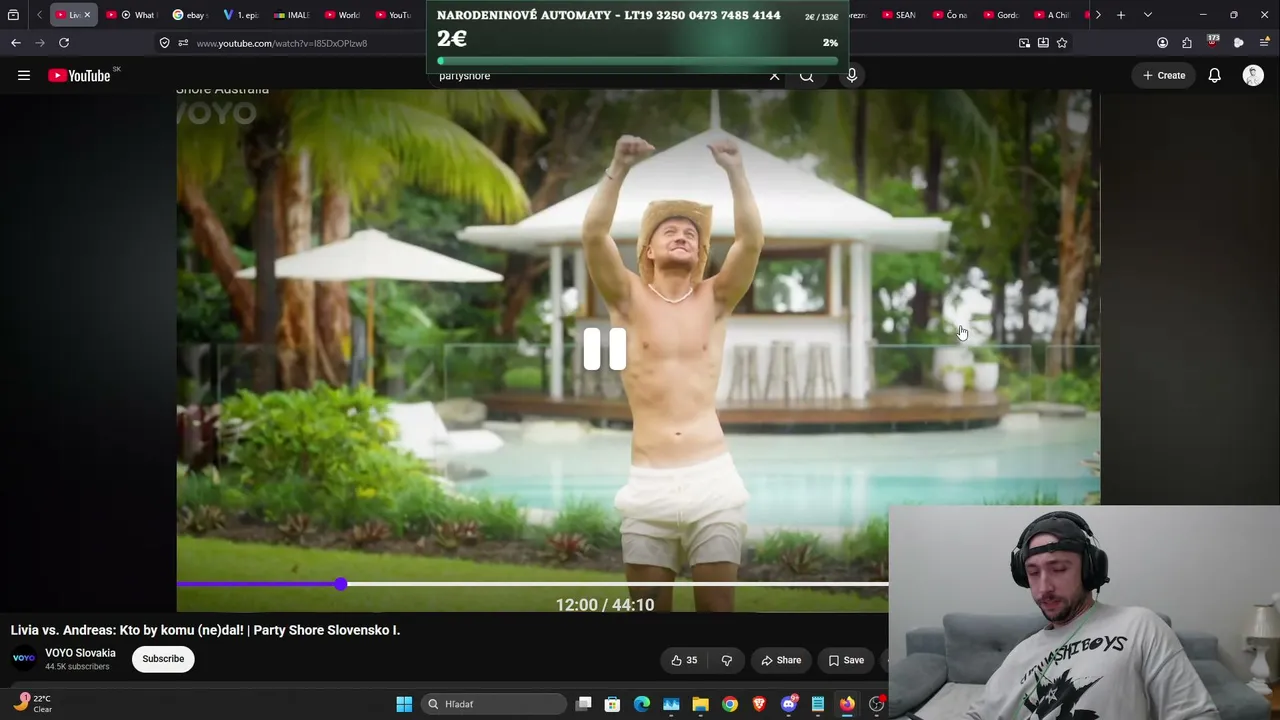
Task: Reload the current page
Action: pyautogui.click(x=64, y=43)
